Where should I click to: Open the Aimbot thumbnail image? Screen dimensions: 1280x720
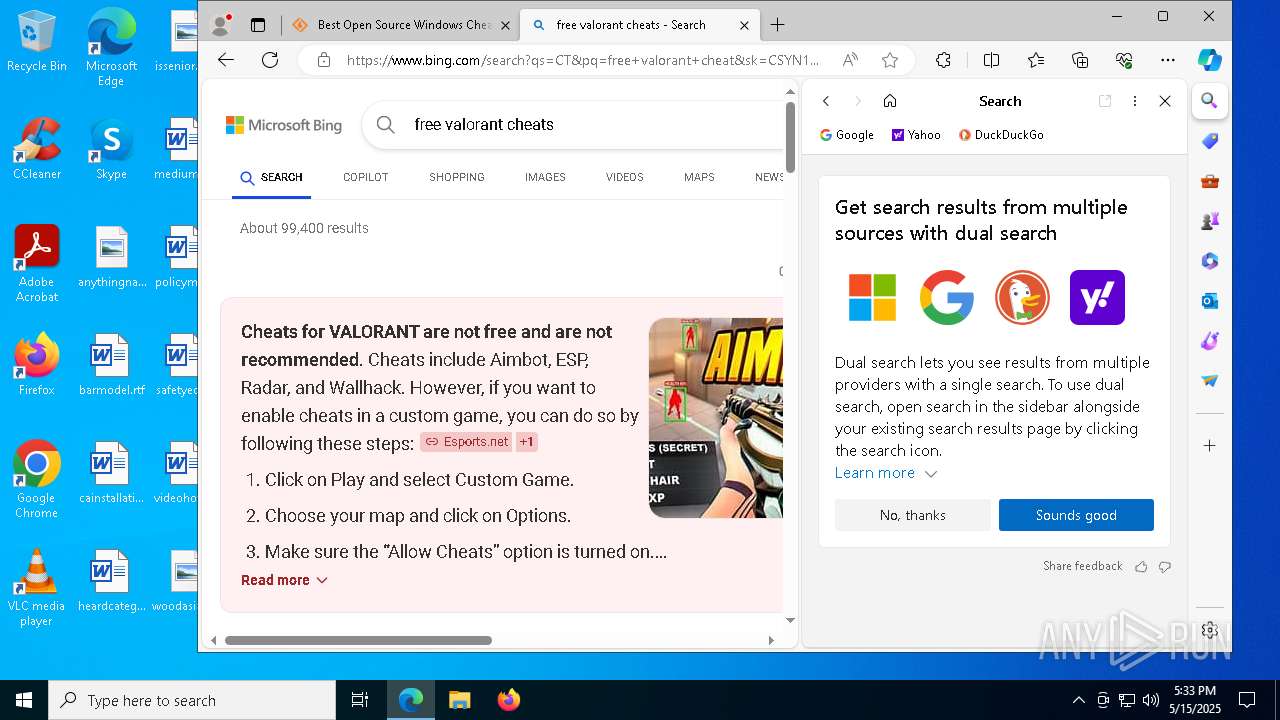(x=716, y=418)
